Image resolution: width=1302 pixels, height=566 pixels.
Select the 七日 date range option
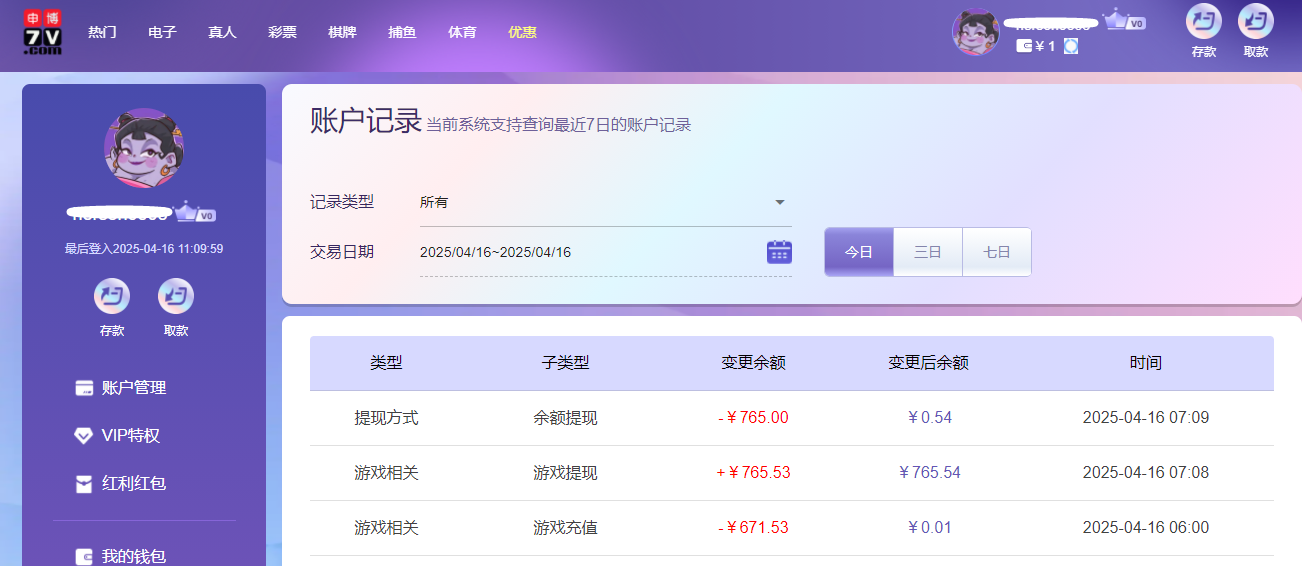click(996, 252)
